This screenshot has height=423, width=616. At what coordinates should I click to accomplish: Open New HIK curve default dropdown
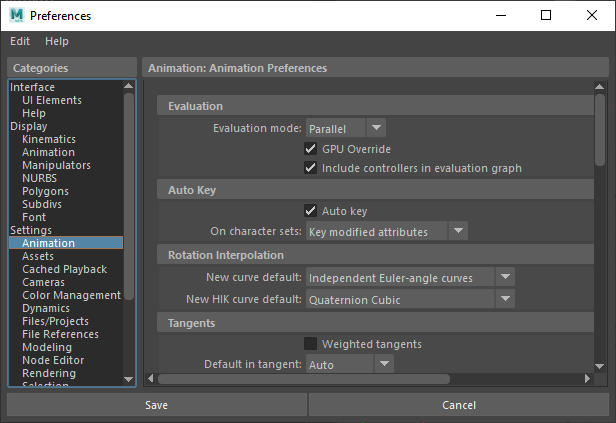[410, 299]
